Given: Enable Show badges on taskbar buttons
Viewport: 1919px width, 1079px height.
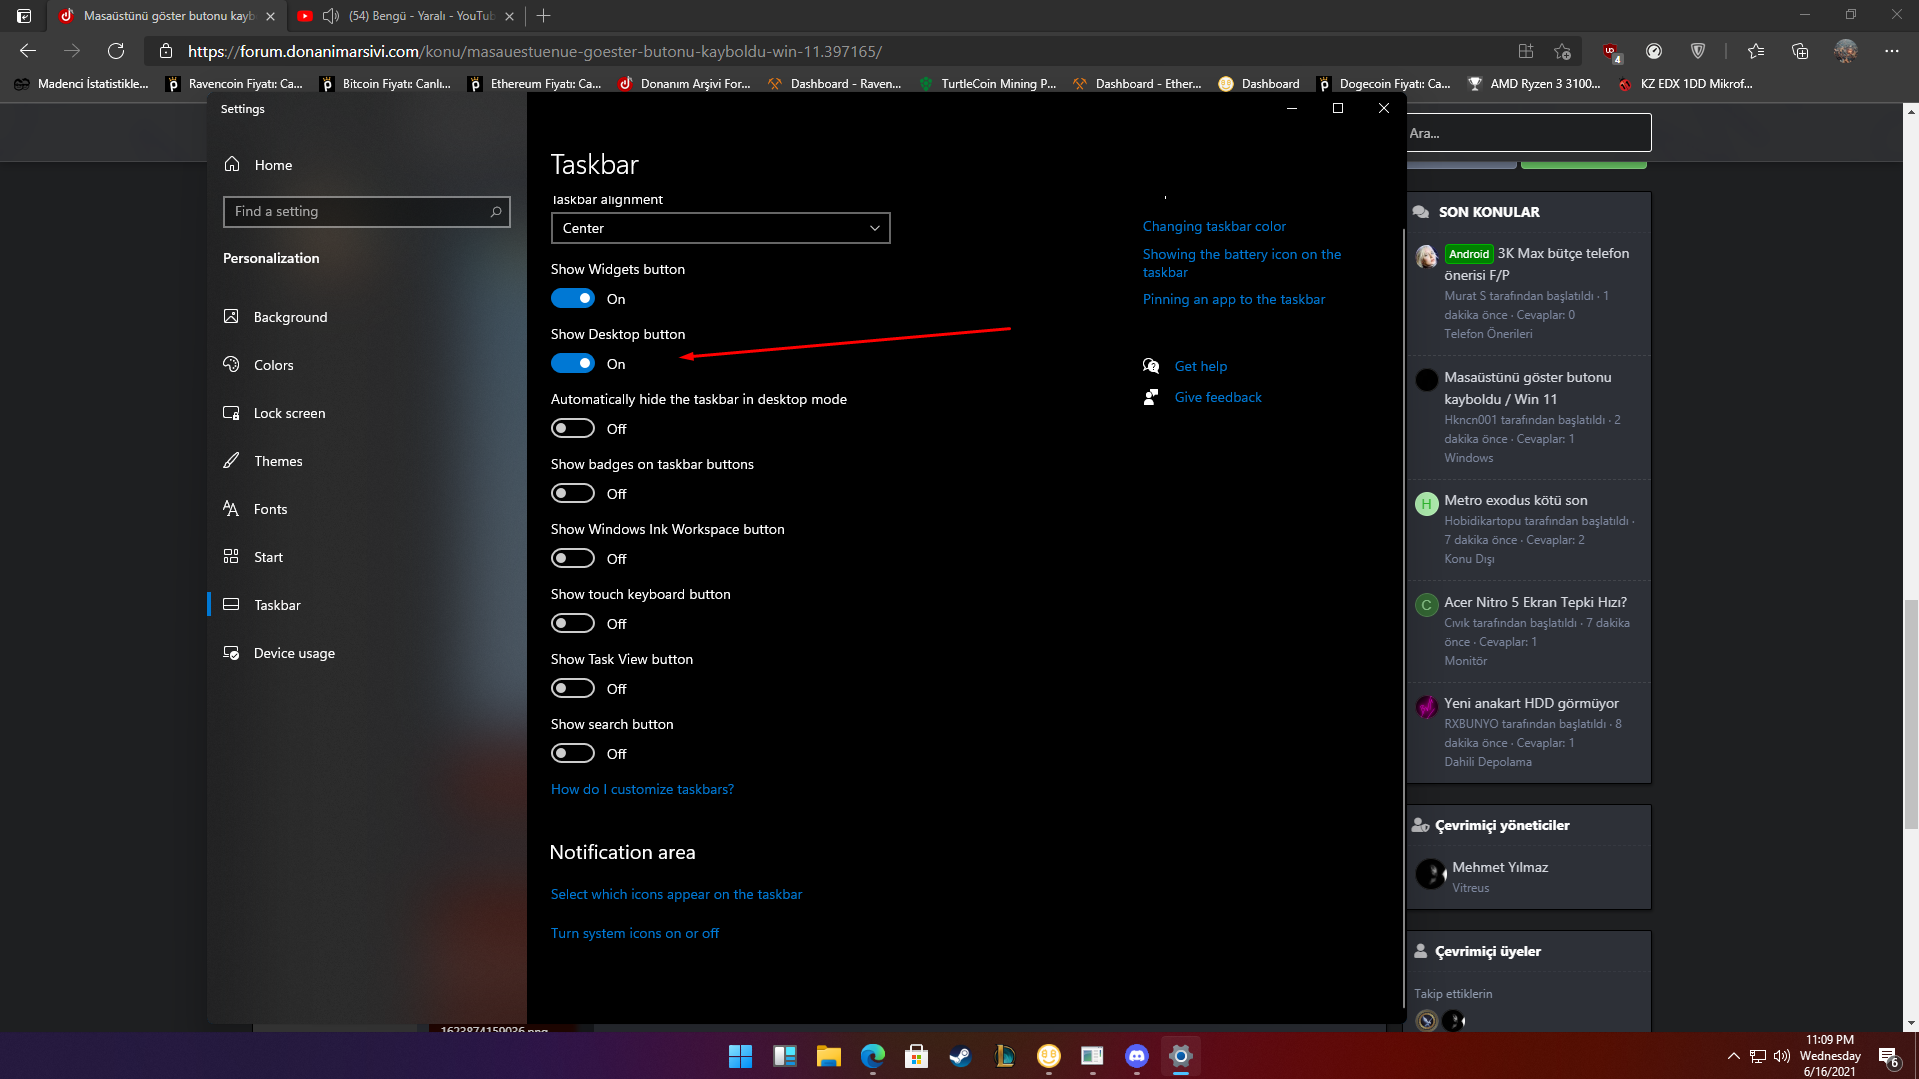Looking at the screenshot, I should 573,493.
